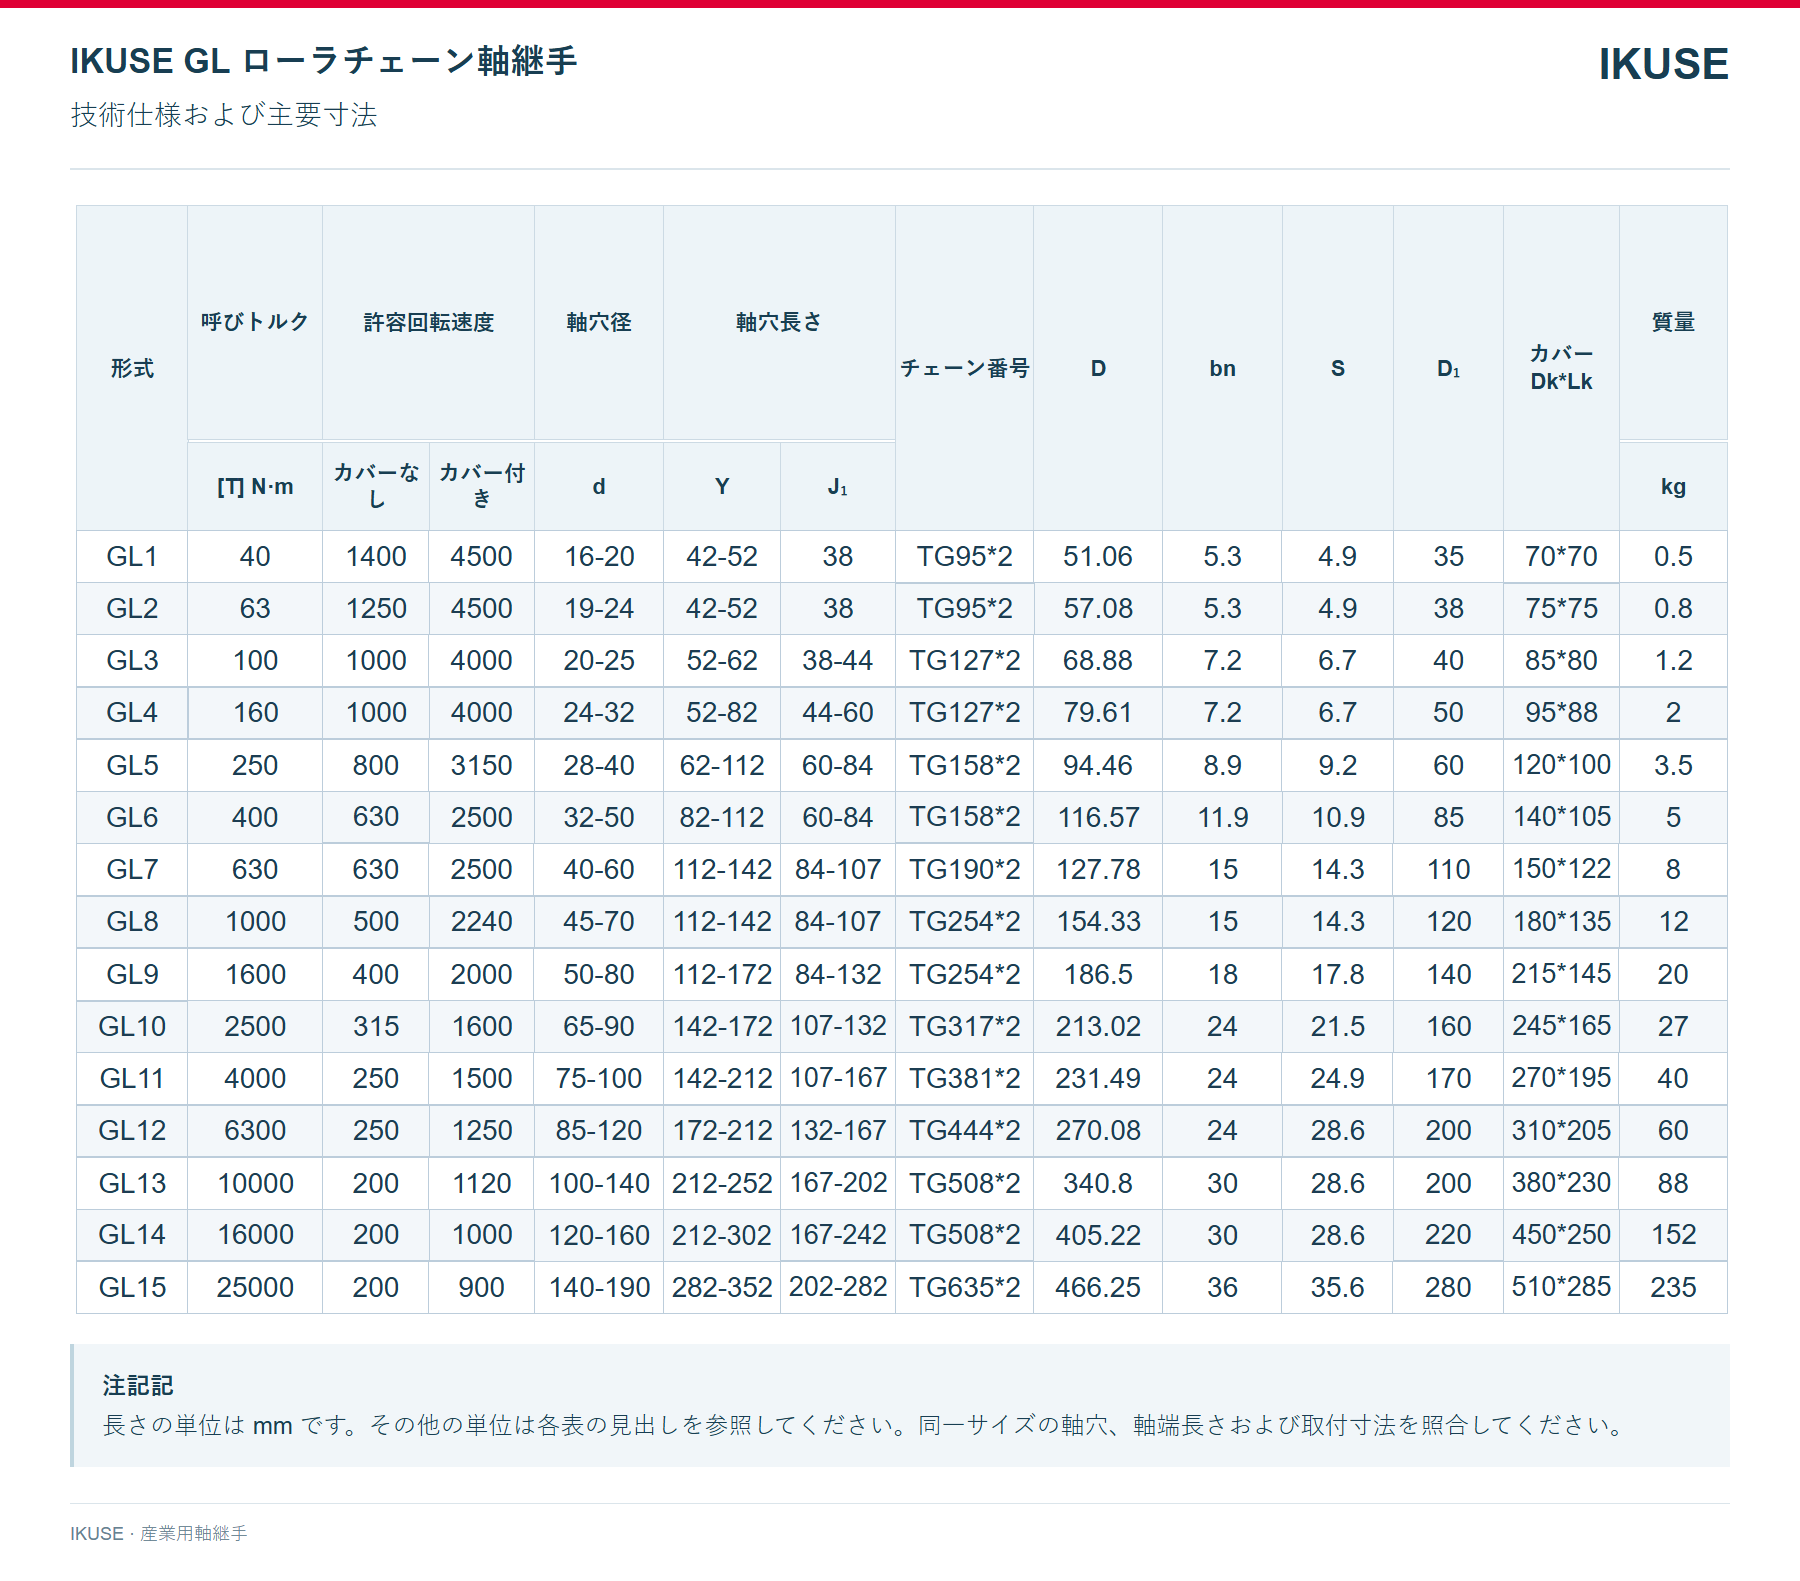The height and width of the screenshot is (1581, 1800).
Task: Click torque value '25000' in GL15 row
Action: click(x=255, y=1288)
